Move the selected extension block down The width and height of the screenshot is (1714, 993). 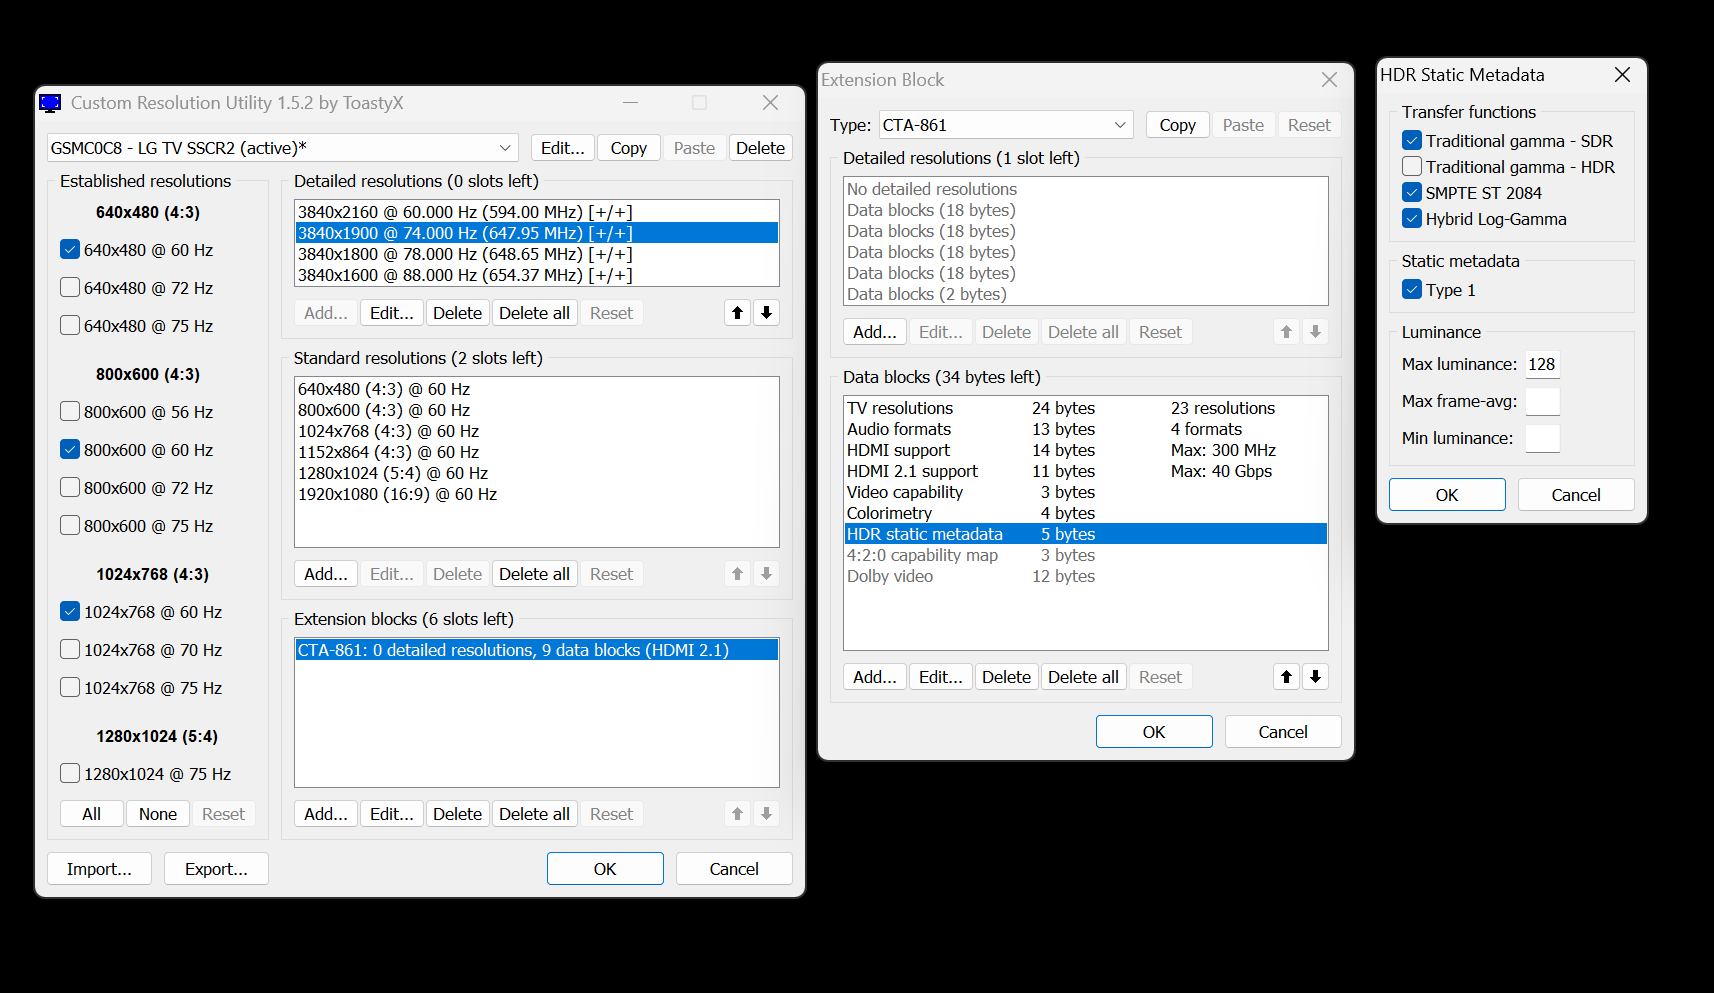(x=766, y=813)
